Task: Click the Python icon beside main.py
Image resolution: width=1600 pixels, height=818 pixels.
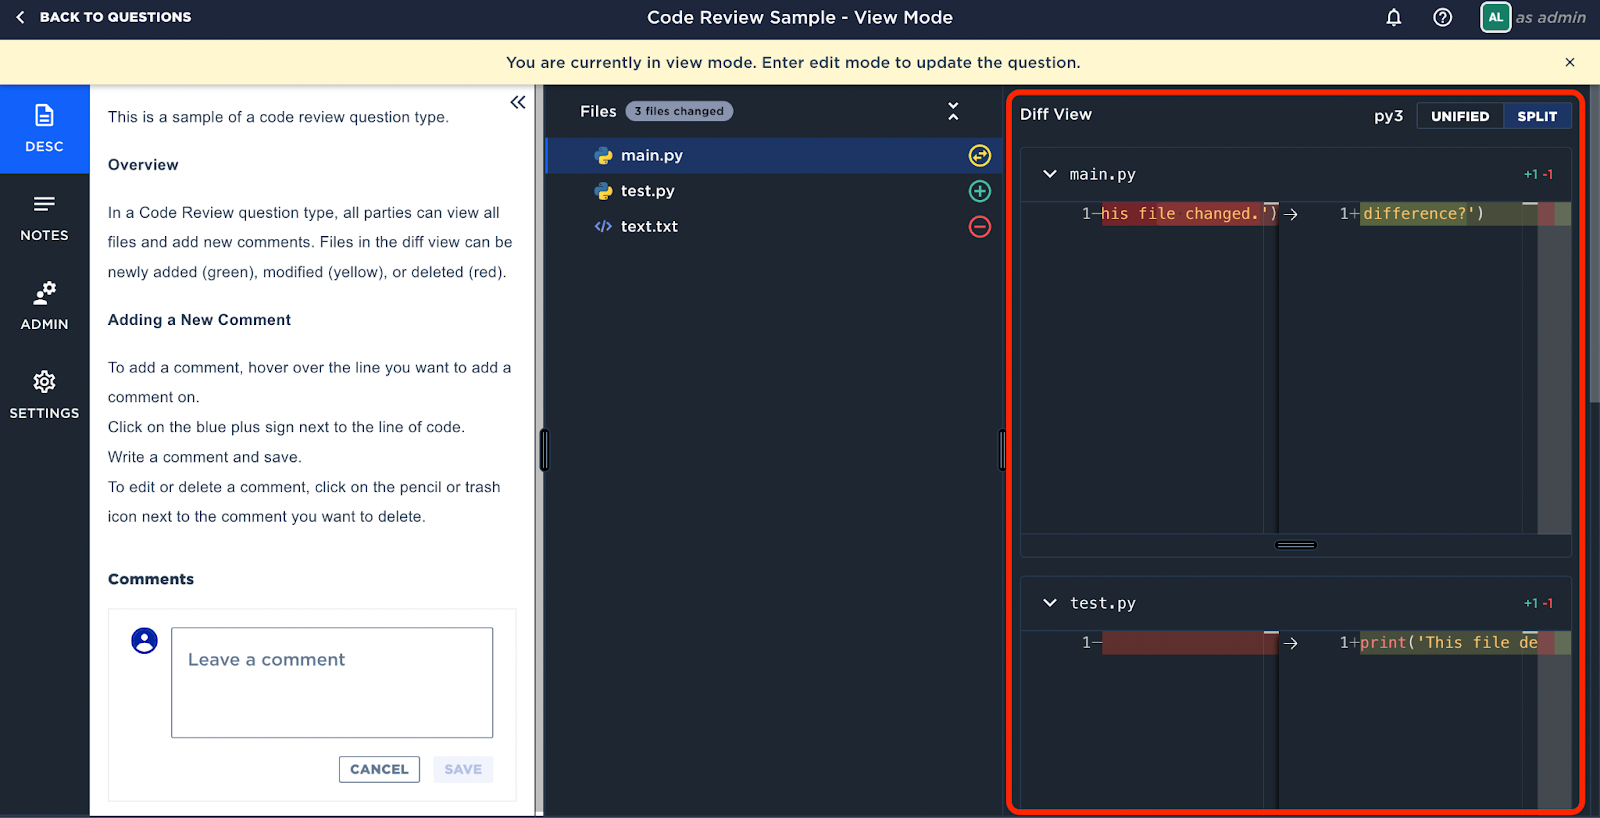Action: (603, 156)
